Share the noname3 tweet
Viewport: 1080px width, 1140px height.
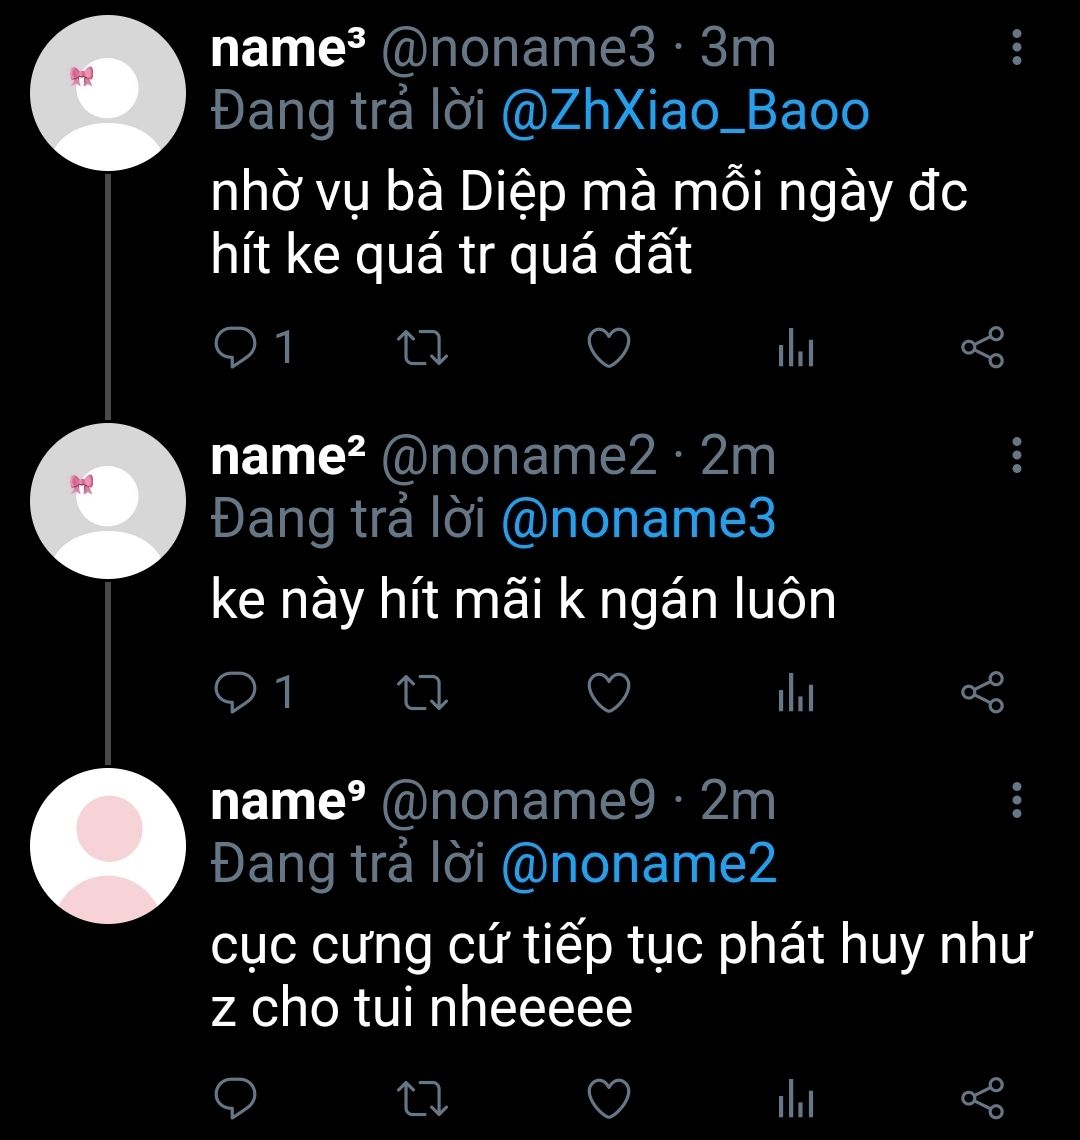pyautogui.click(x=982, y=348)
